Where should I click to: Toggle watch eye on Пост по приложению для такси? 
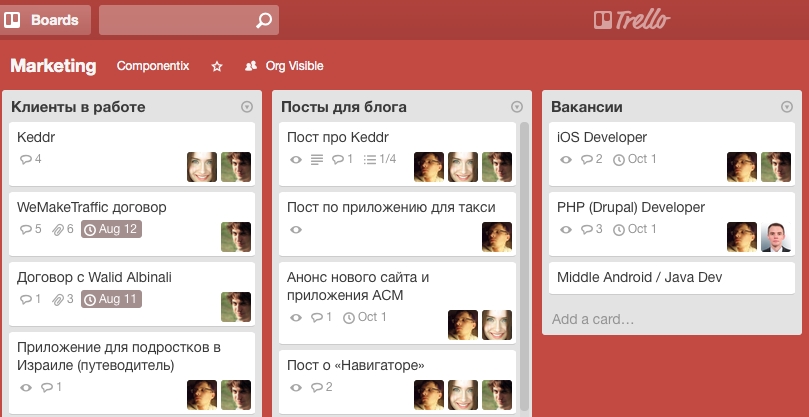tap(295, 229)
